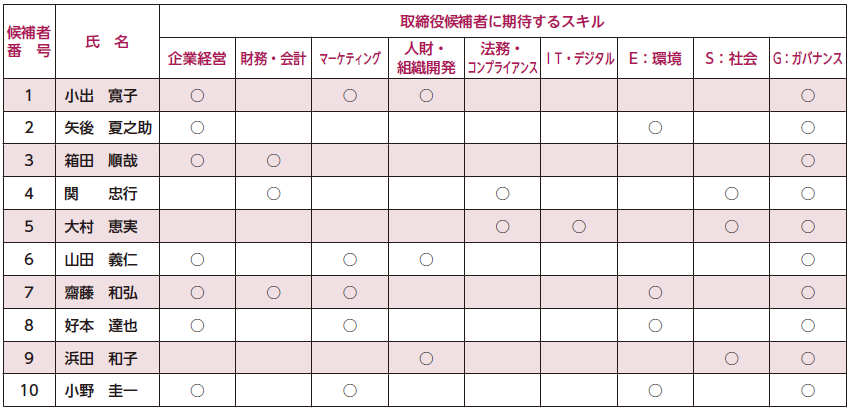Select the 人財・組織開発 circle for 山田 義仁

(x=426, y=260)
